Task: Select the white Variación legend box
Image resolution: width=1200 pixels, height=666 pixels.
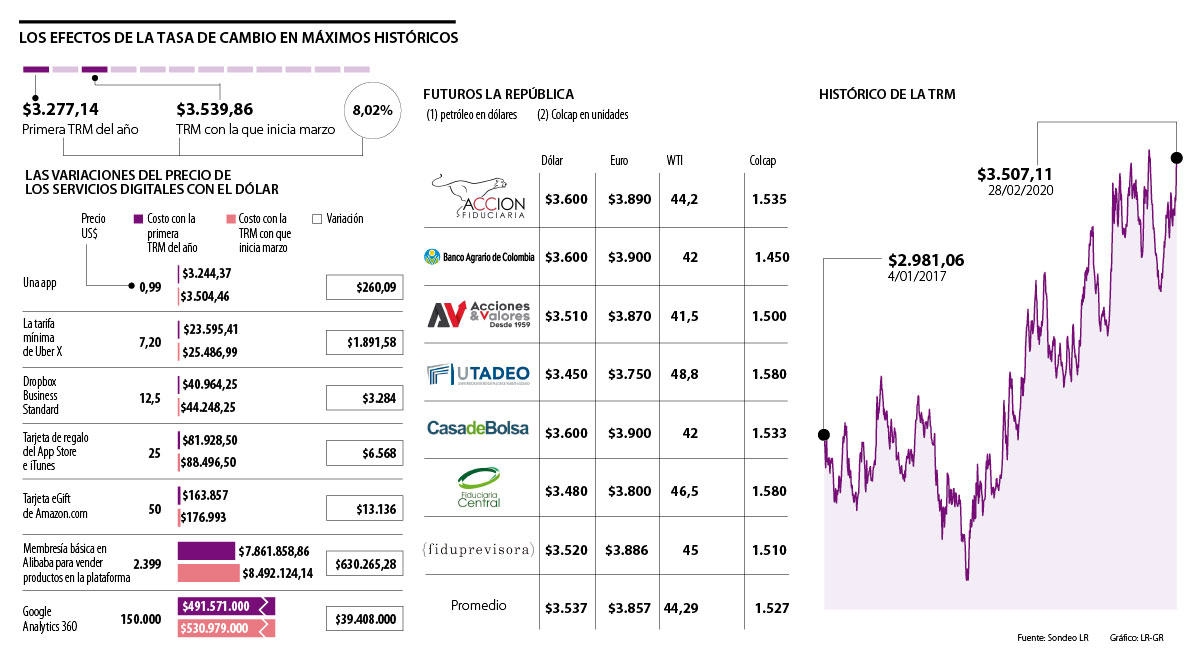Action: pos(318,219)
